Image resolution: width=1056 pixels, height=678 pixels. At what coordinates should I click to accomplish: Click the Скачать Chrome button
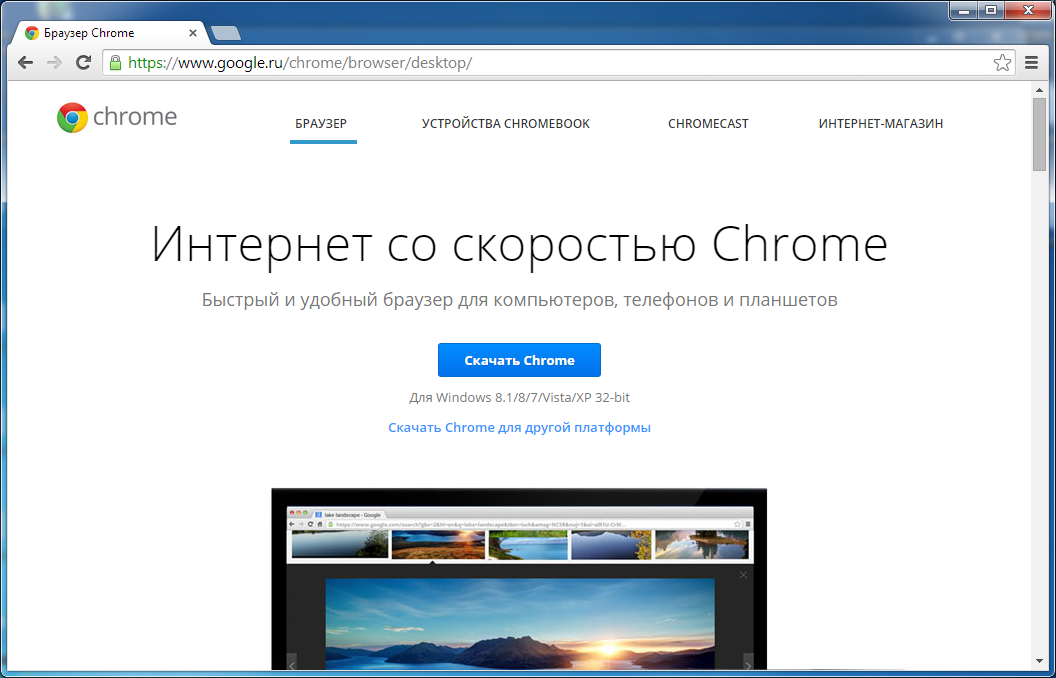click(519, 360)
